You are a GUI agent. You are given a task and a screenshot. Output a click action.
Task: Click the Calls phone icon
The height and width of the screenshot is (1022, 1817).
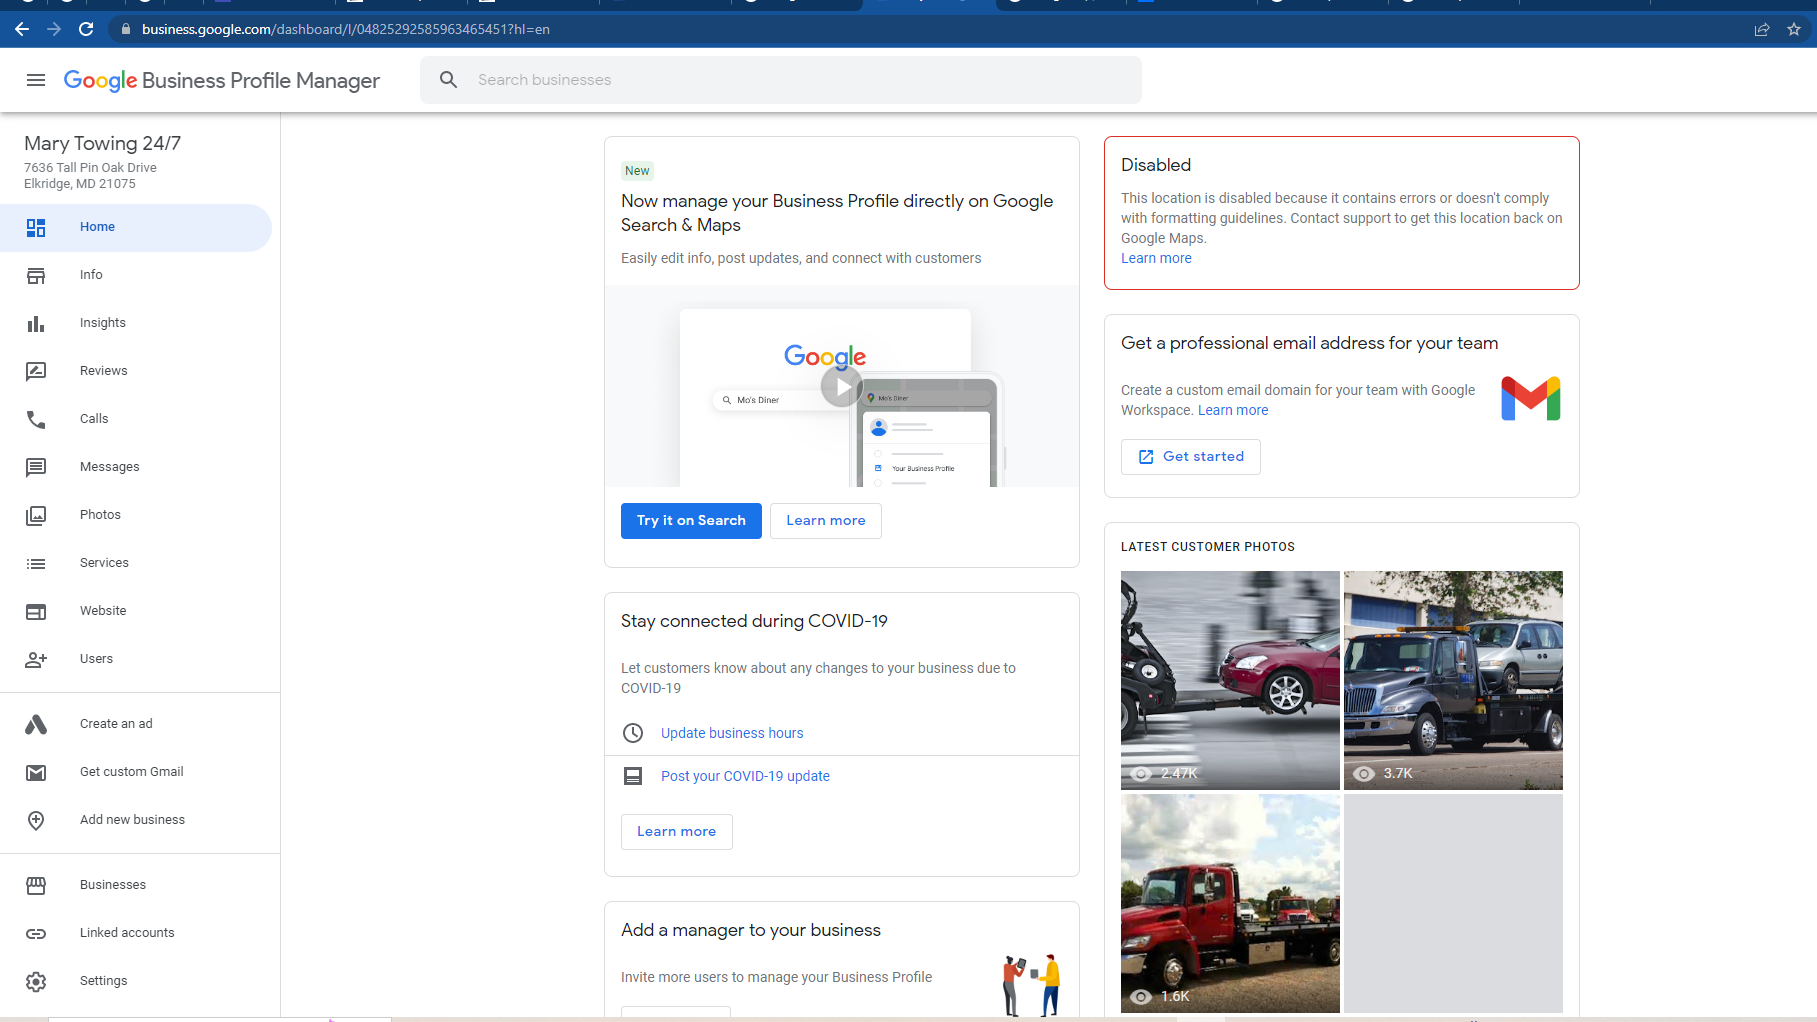click(x=36, y=419)
